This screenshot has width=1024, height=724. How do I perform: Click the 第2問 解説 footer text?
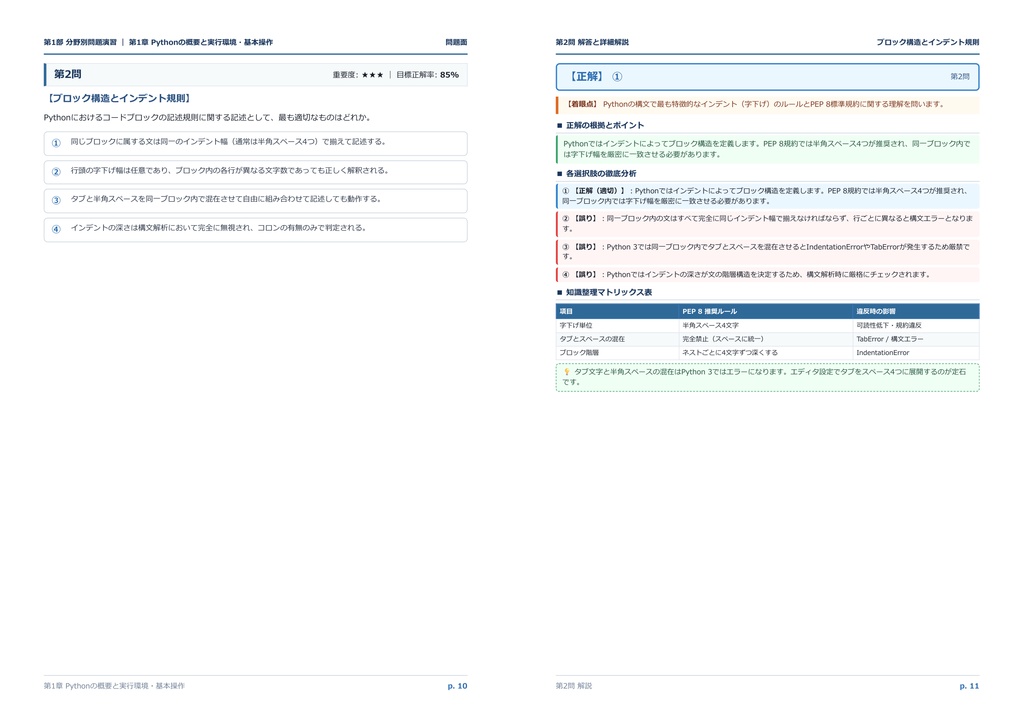(574, 686)
